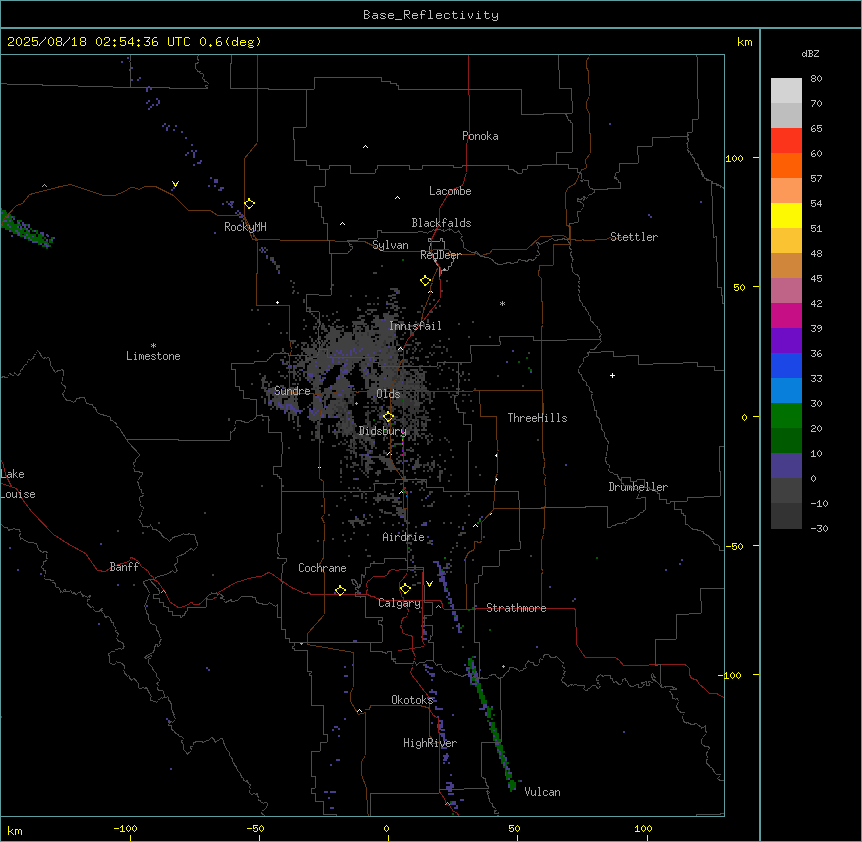Pick the bright yellow 54-51 dBZ swatch
Screen dimensions: 862x842
[x=786, y=215]
